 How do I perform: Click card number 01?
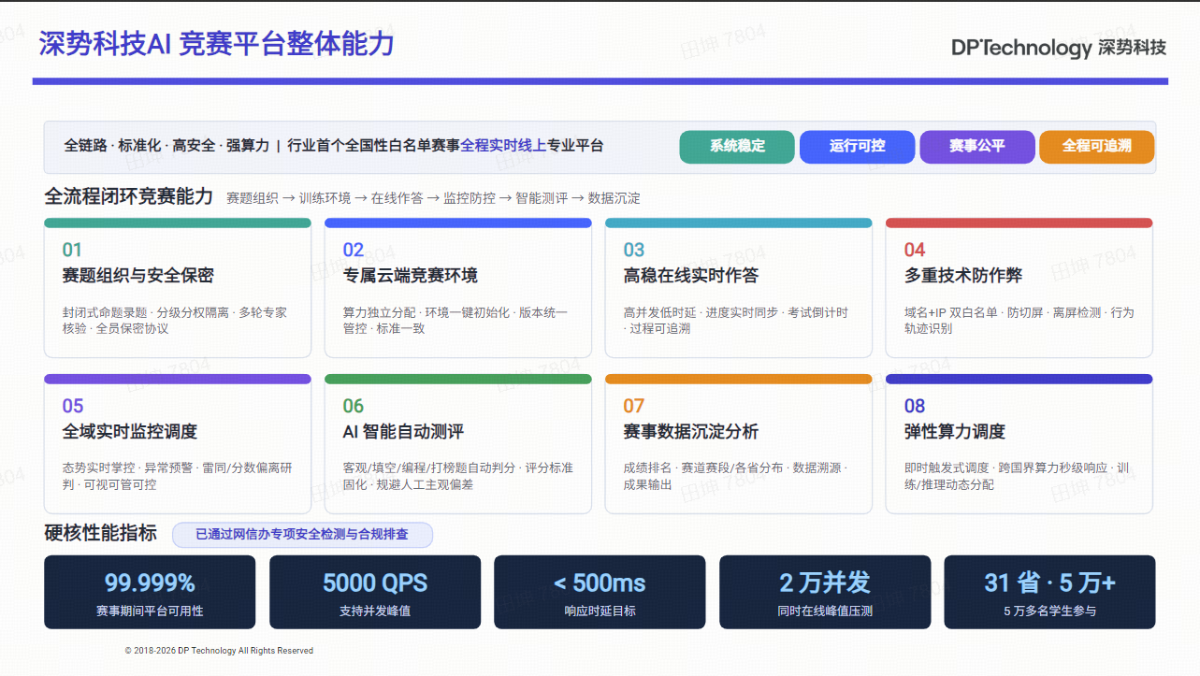coord(72,250)
